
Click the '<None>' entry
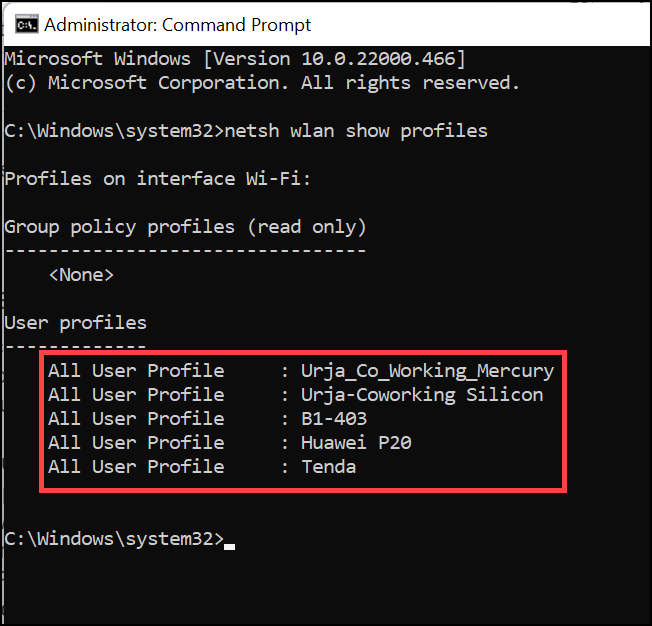coord(81,274)
